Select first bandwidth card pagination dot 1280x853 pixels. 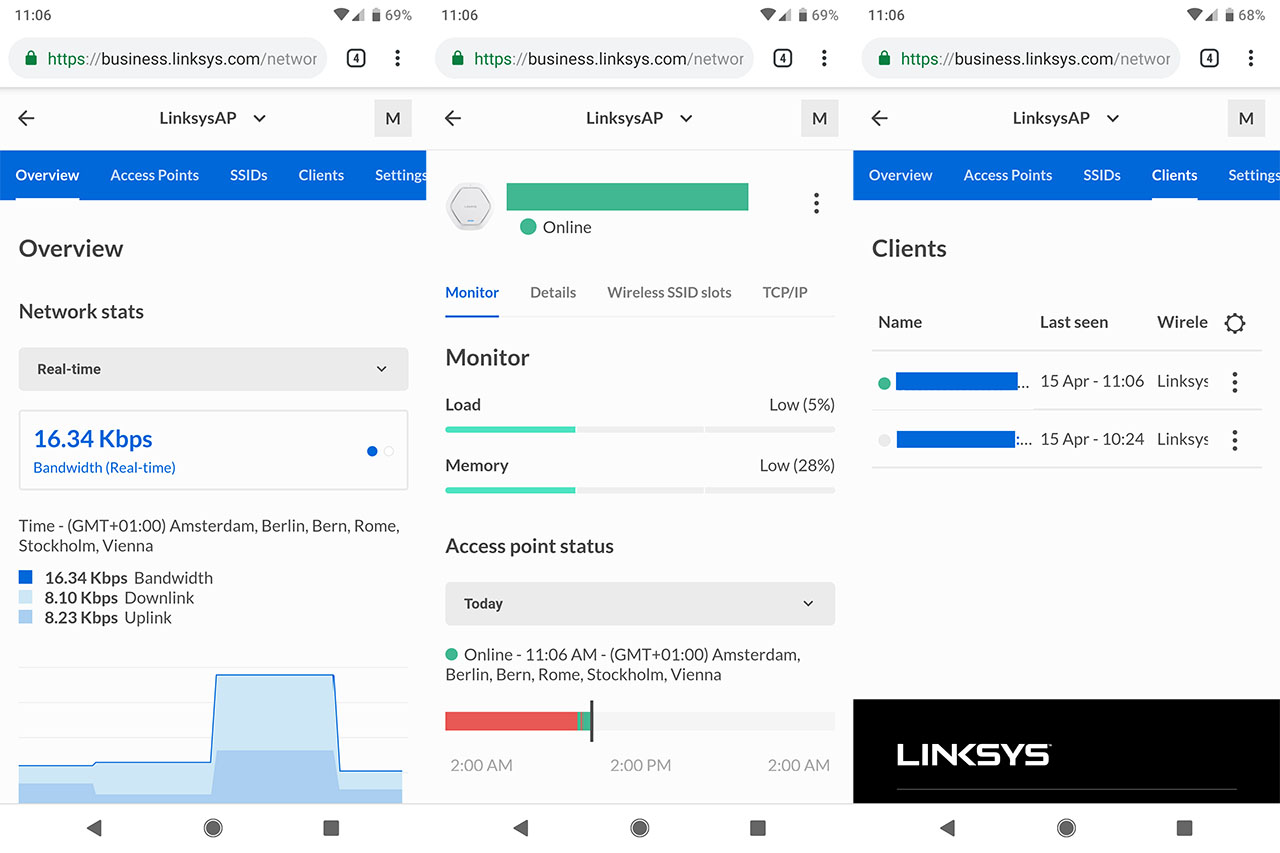tap(372, 451)
